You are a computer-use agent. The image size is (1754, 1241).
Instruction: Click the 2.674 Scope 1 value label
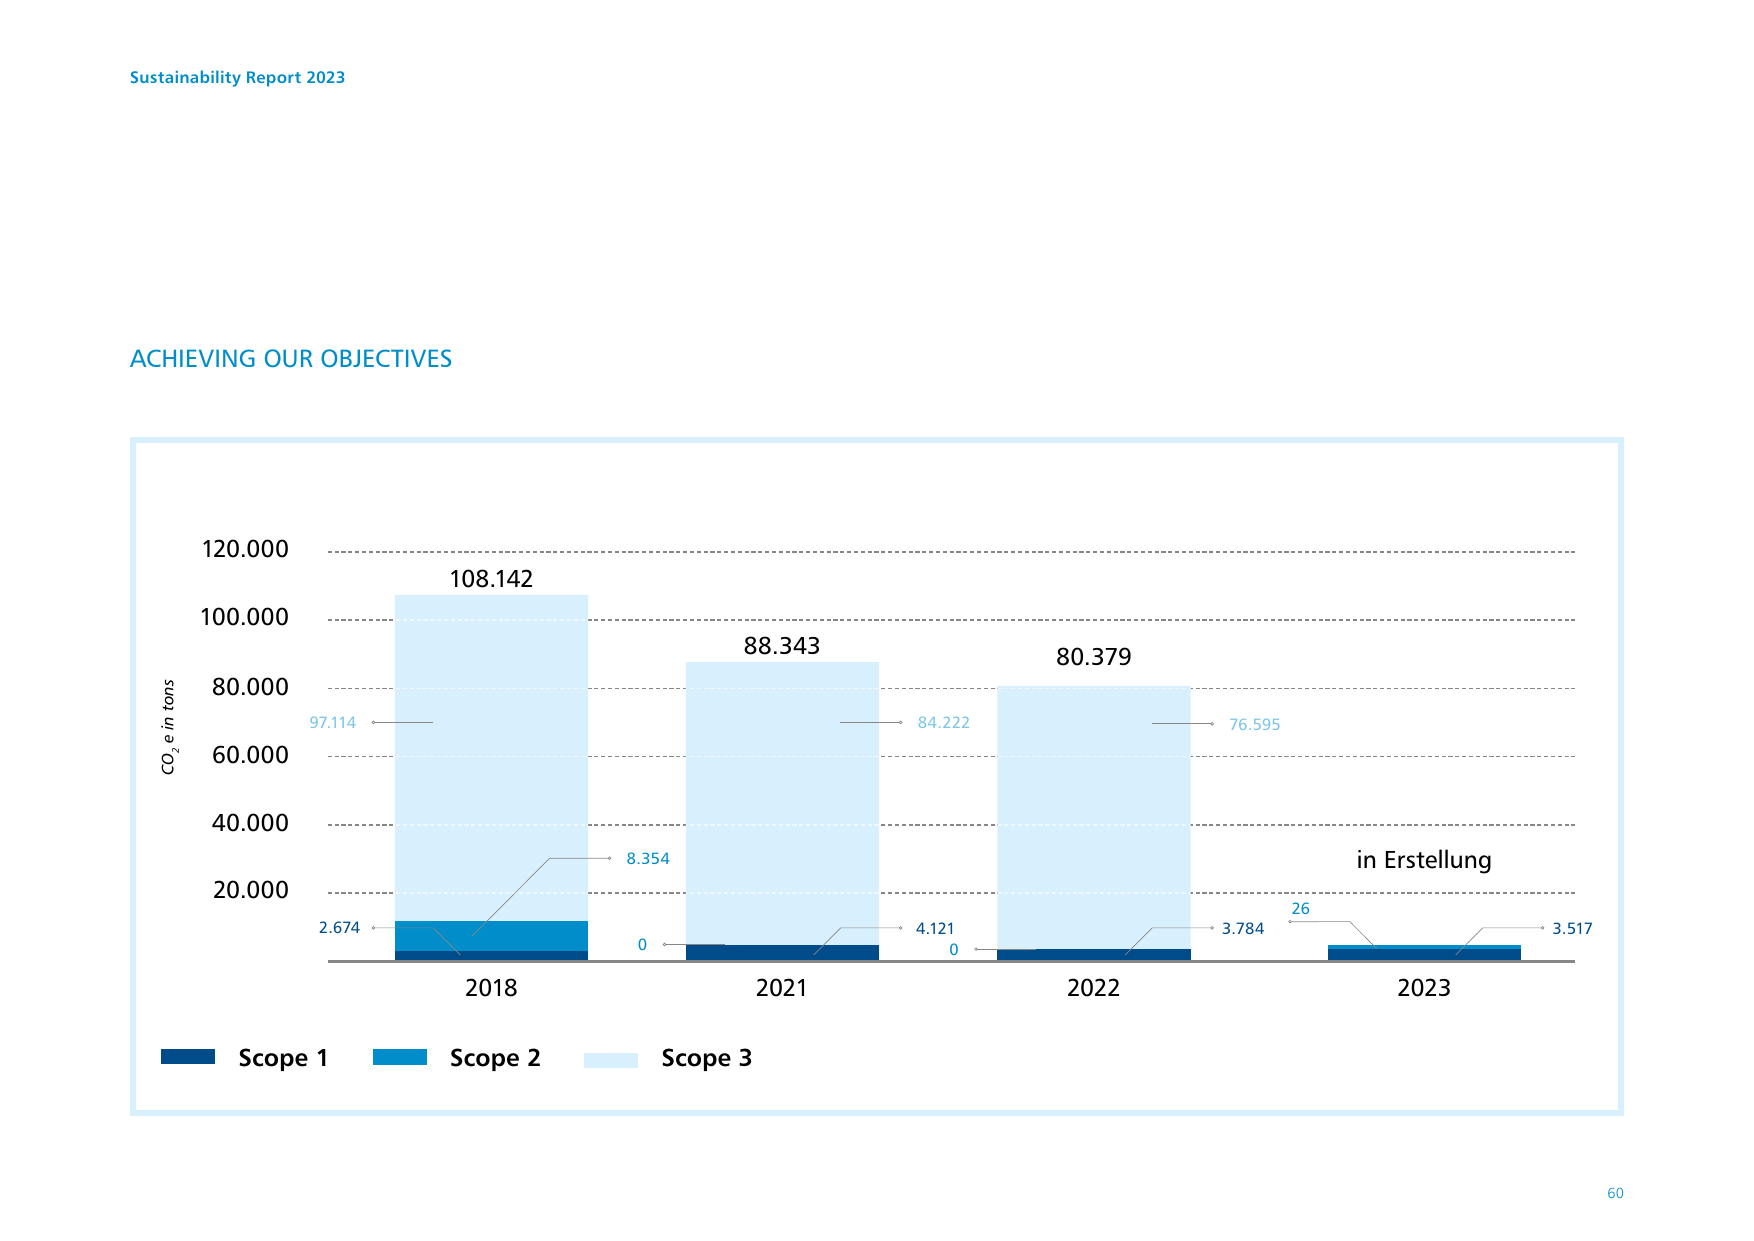tap(339, 927)
